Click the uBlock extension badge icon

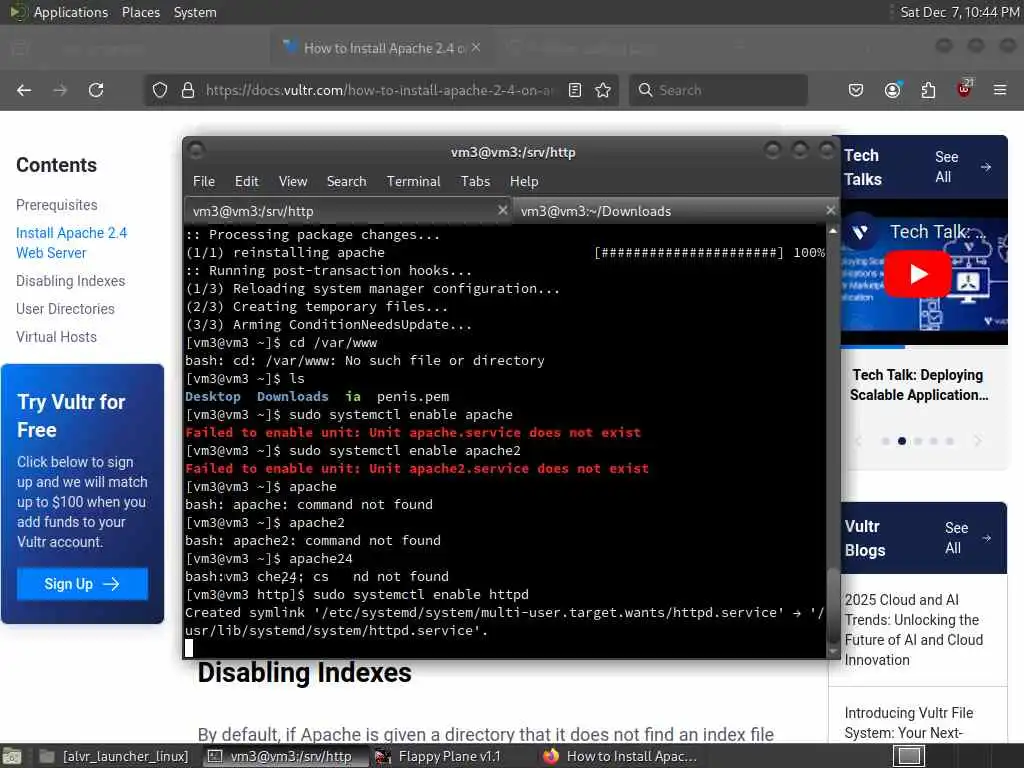(x=964, y=89)
